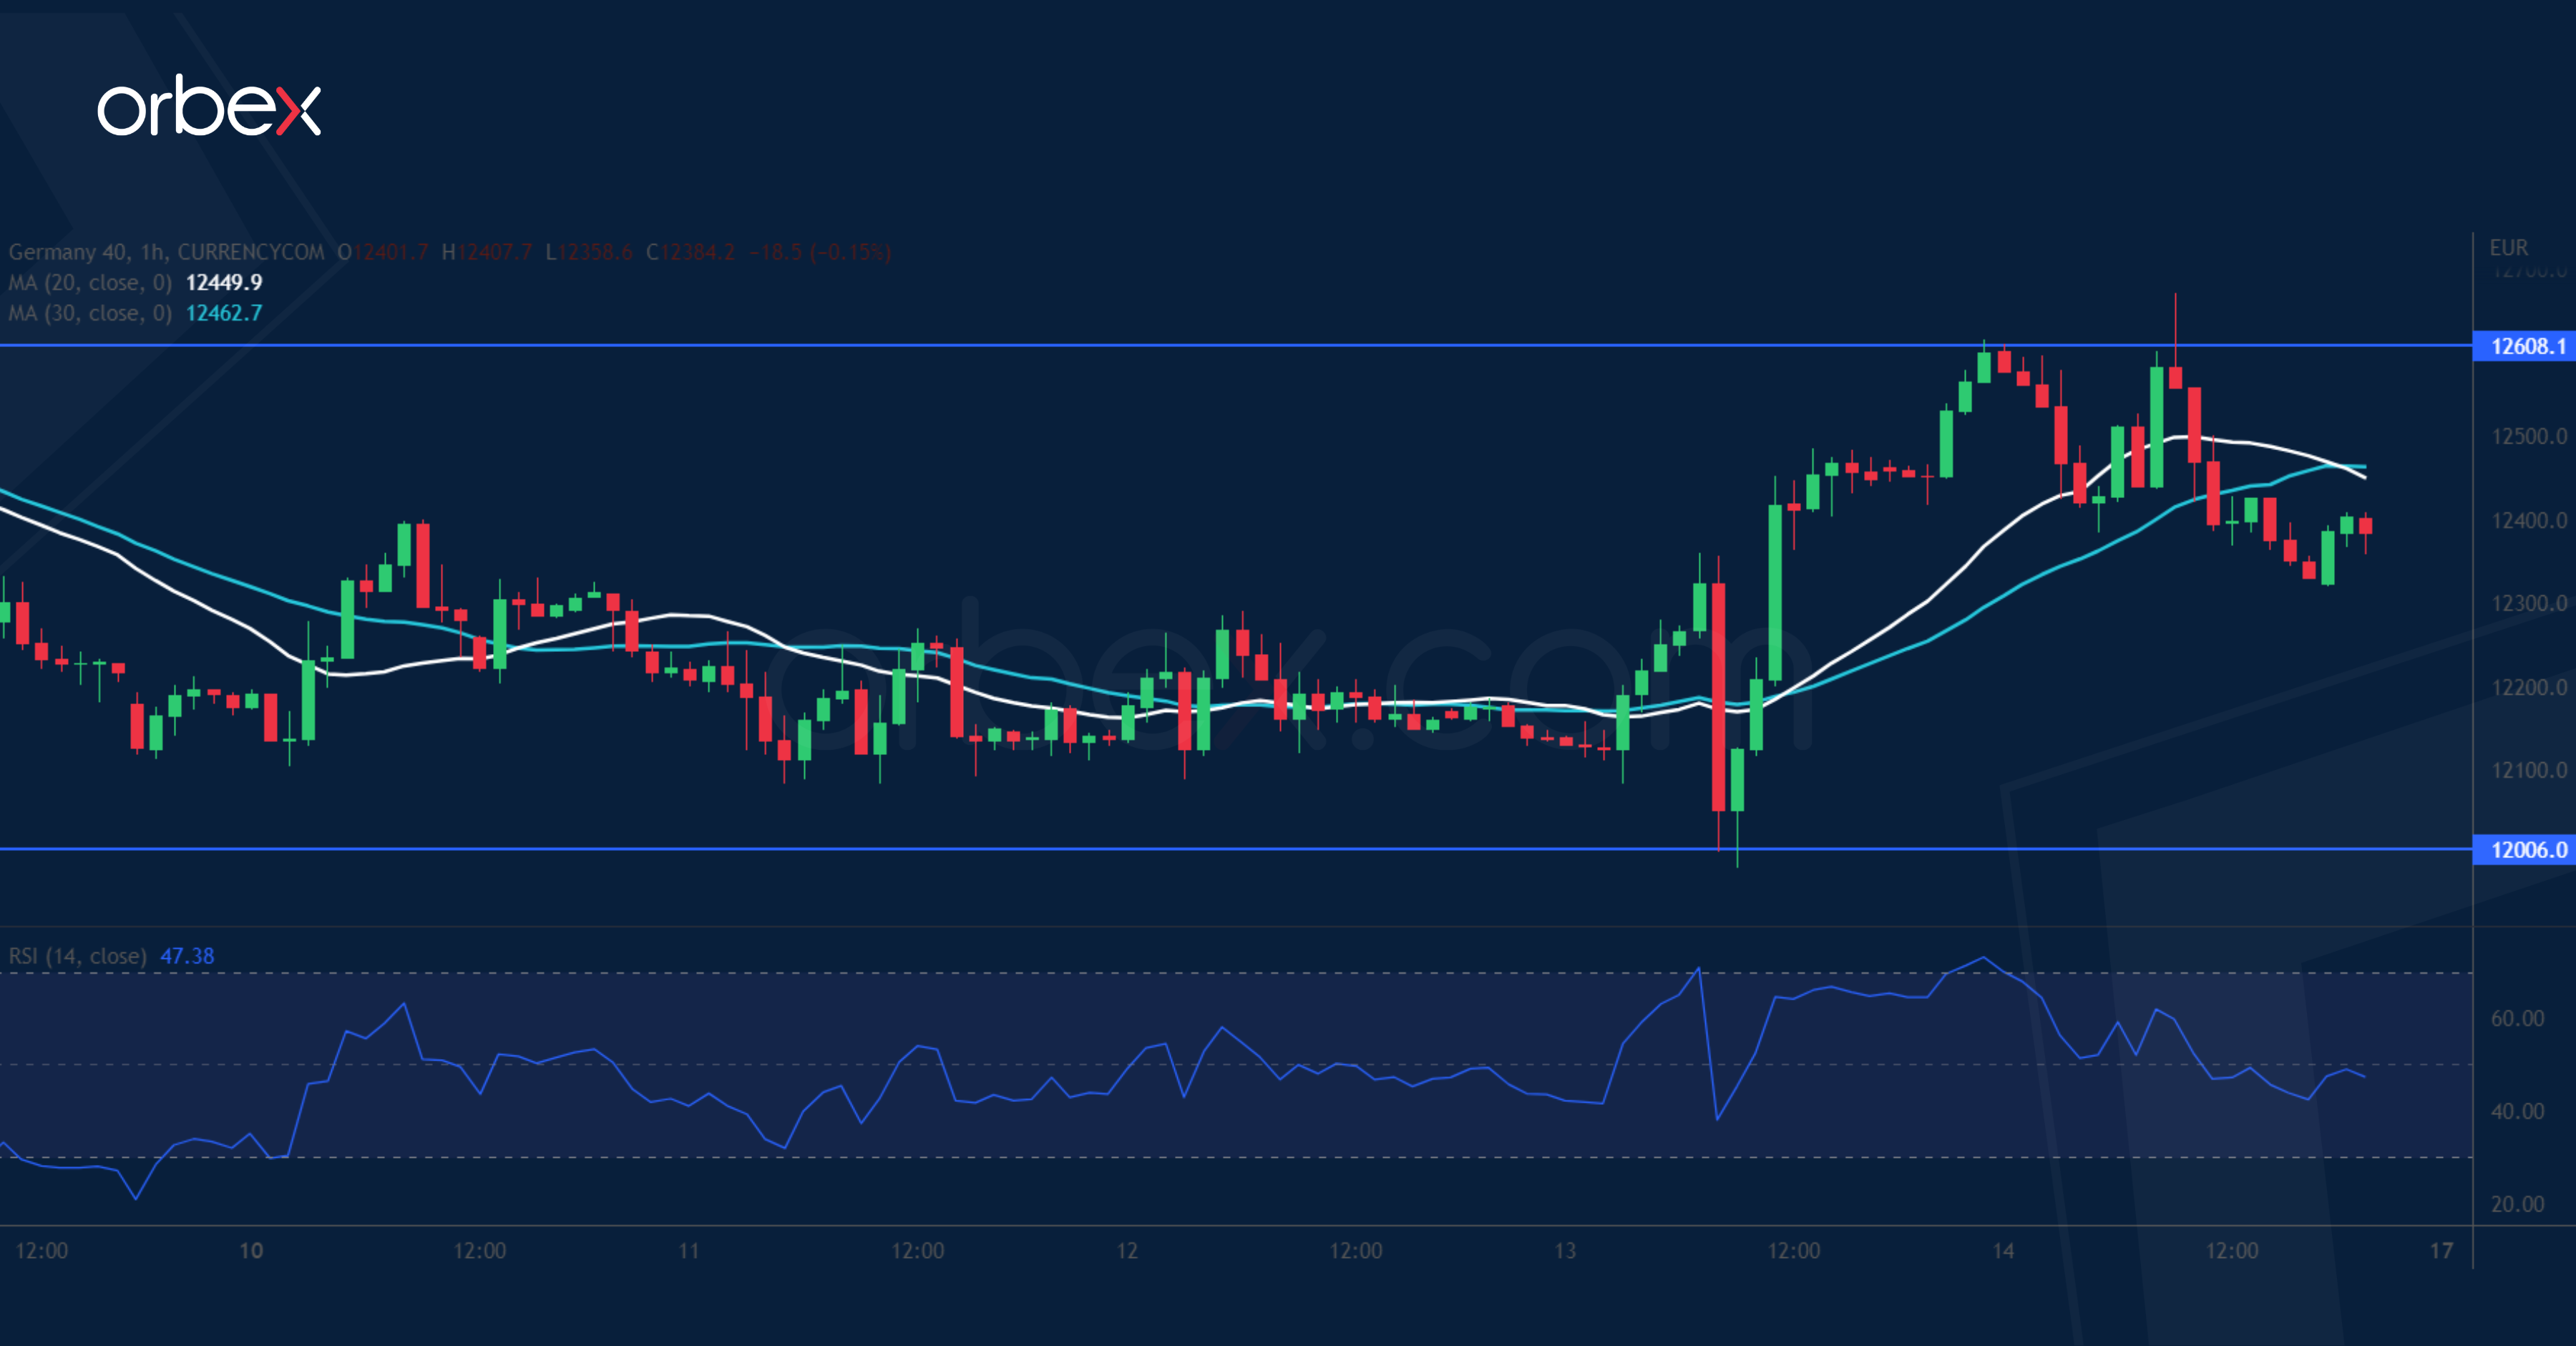Click the EUR currency label
This screenshot has width=2576, height=1346.
coord(2508,248)
